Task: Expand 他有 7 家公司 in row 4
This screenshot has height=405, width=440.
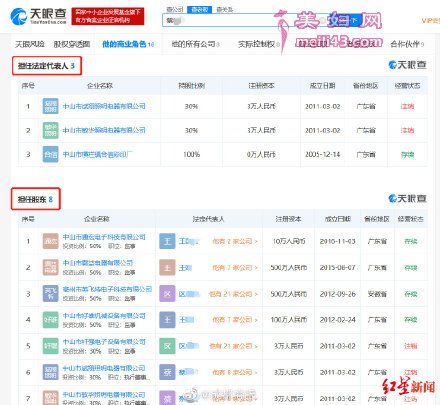Action: 235,320
